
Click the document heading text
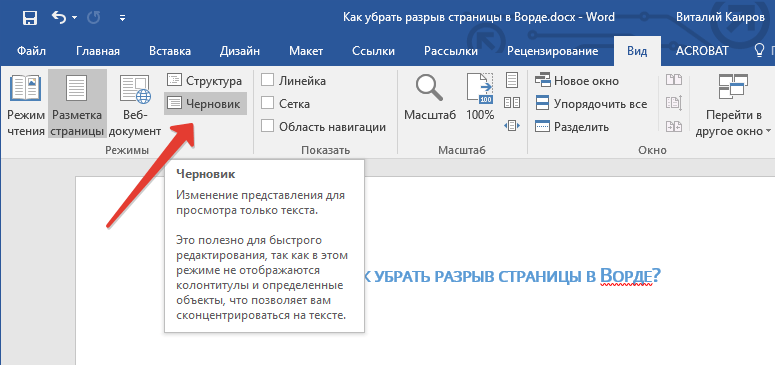click(512, 276)
